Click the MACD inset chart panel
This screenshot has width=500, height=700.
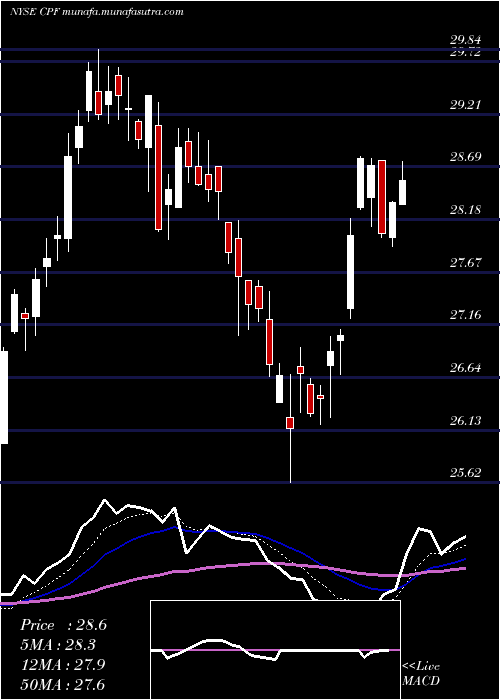click(x=275, y=650)
